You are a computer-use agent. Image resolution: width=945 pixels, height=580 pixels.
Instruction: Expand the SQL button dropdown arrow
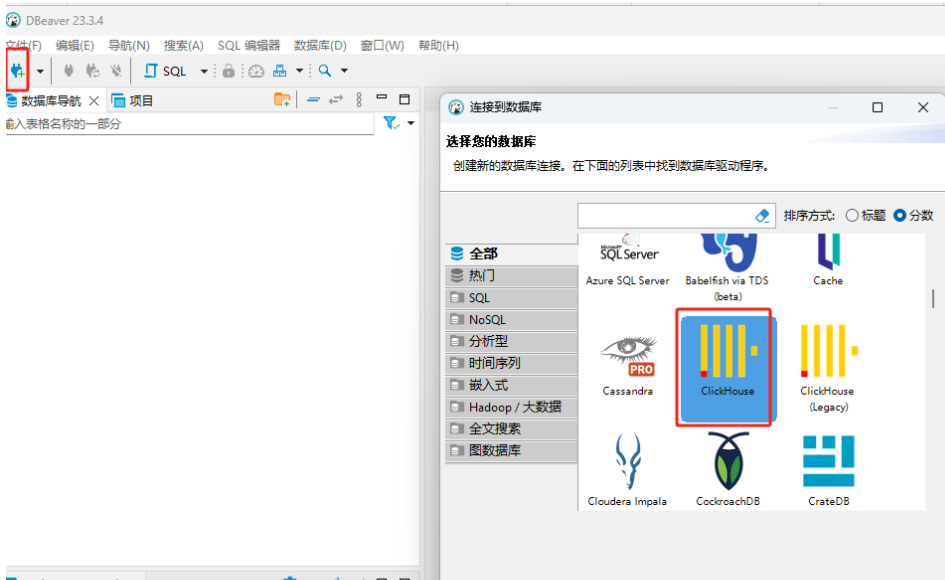pyautogui.click(x=204, y=71)
